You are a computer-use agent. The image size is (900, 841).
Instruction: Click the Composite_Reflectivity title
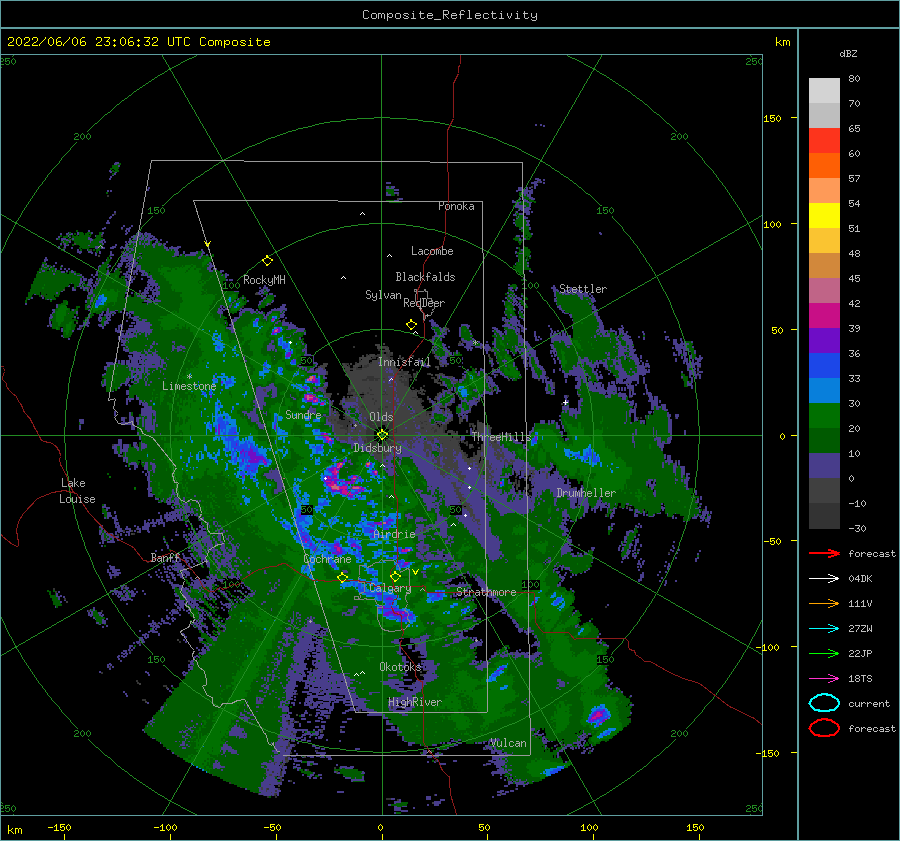[449, 15]
